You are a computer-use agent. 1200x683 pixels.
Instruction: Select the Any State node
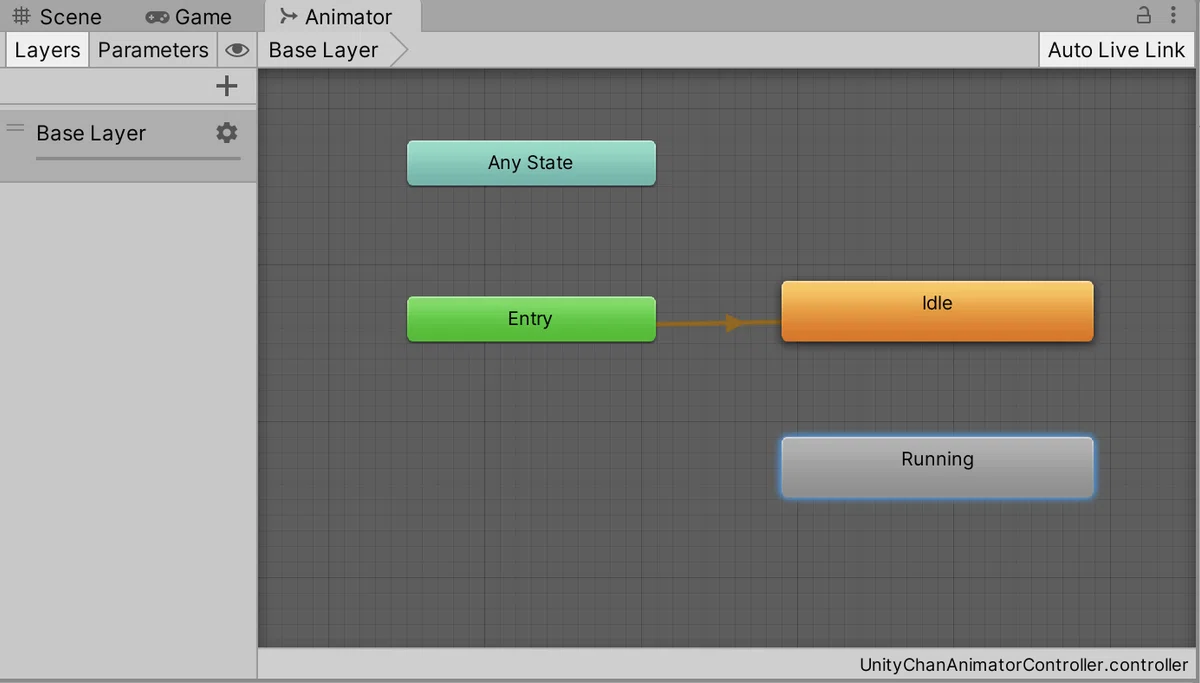(x=531, y=163)
